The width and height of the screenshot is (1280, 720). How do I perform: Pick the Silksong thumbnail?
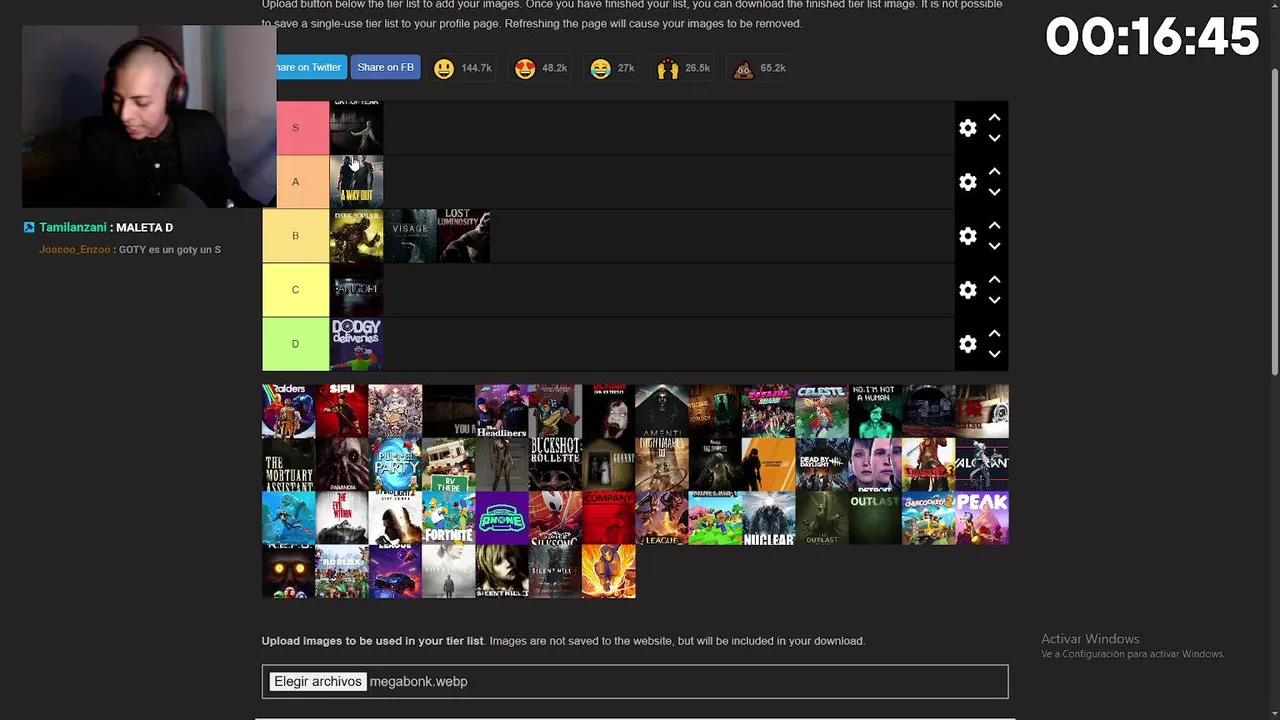[x=555, y=518]
